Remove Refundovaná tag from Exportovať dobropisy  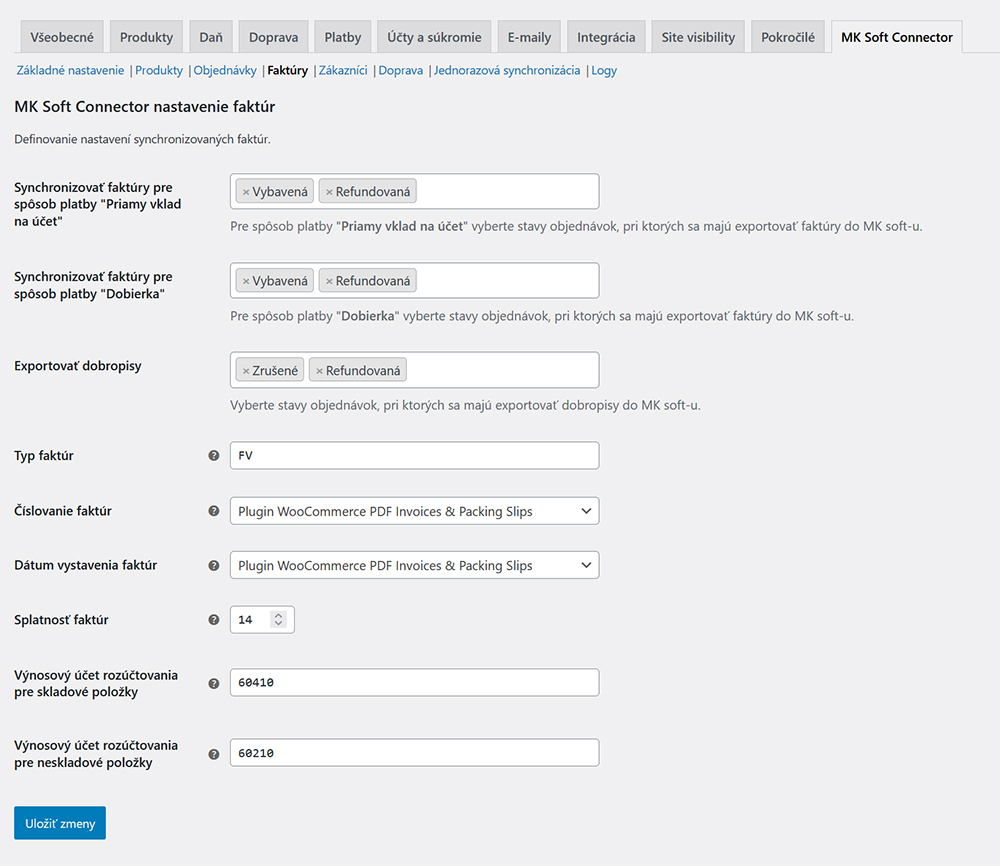tap(319, 371)
